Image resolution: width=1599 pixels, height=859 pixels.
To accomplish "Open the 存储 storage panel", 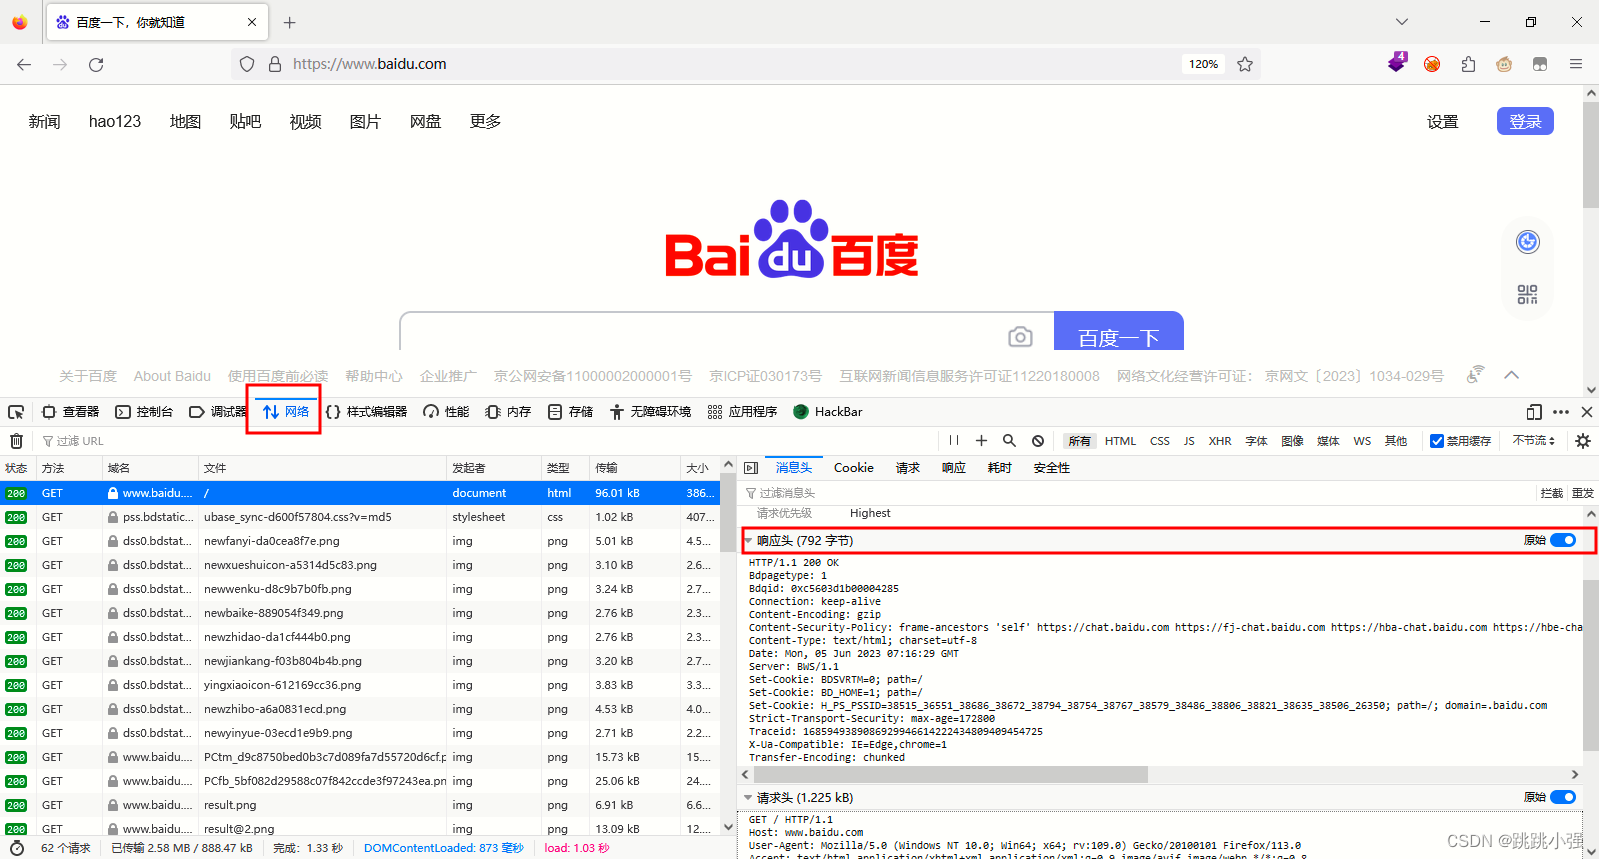I will pyautogui.click(x=570, y=412).
